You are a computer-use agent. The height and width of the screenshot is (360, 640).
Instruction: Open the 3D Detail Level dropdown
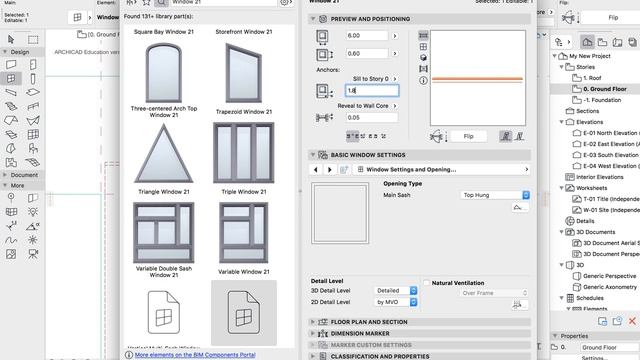pyautogui.click(x=396, y=290)
